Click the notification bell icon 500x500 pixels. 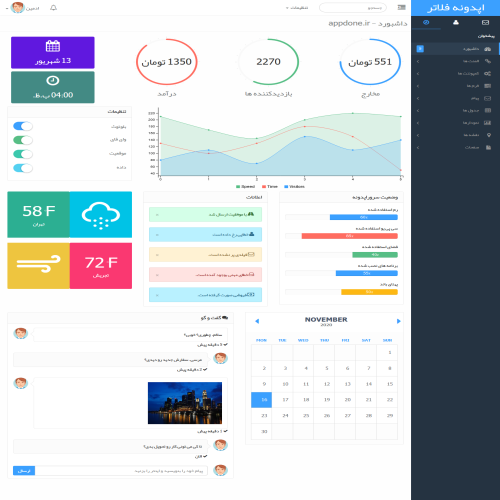[53, 8]
